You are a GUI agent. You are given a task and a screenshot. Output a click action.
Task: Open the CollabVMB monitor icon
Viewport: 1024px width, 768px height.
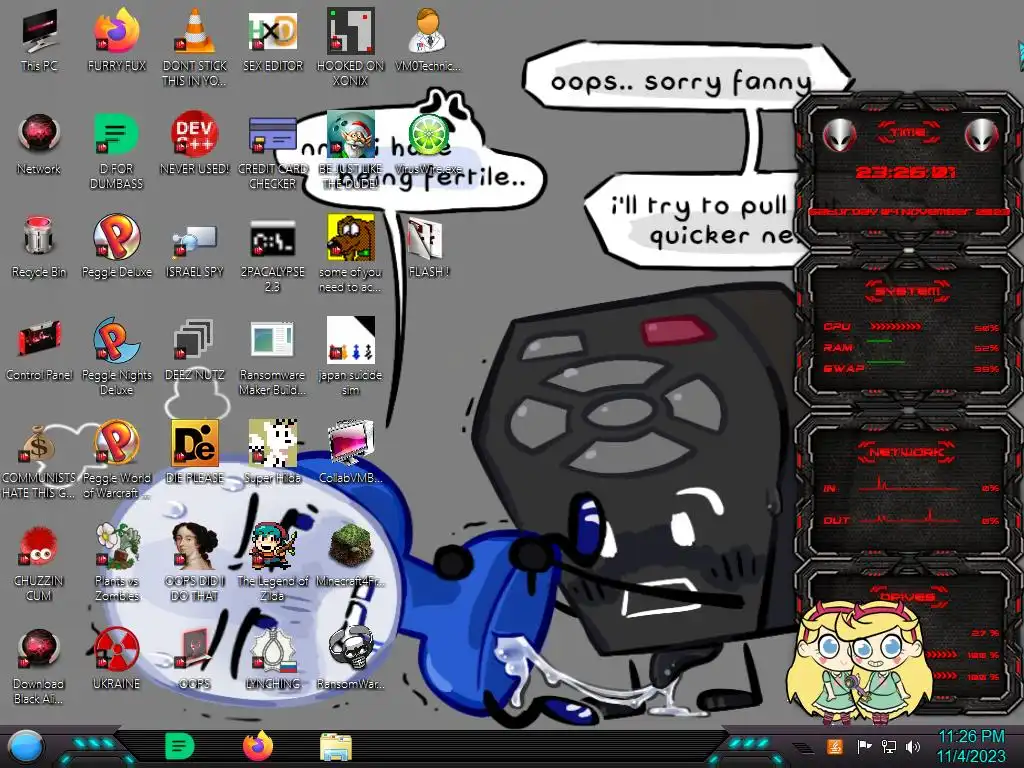click(x=351, y=452)
